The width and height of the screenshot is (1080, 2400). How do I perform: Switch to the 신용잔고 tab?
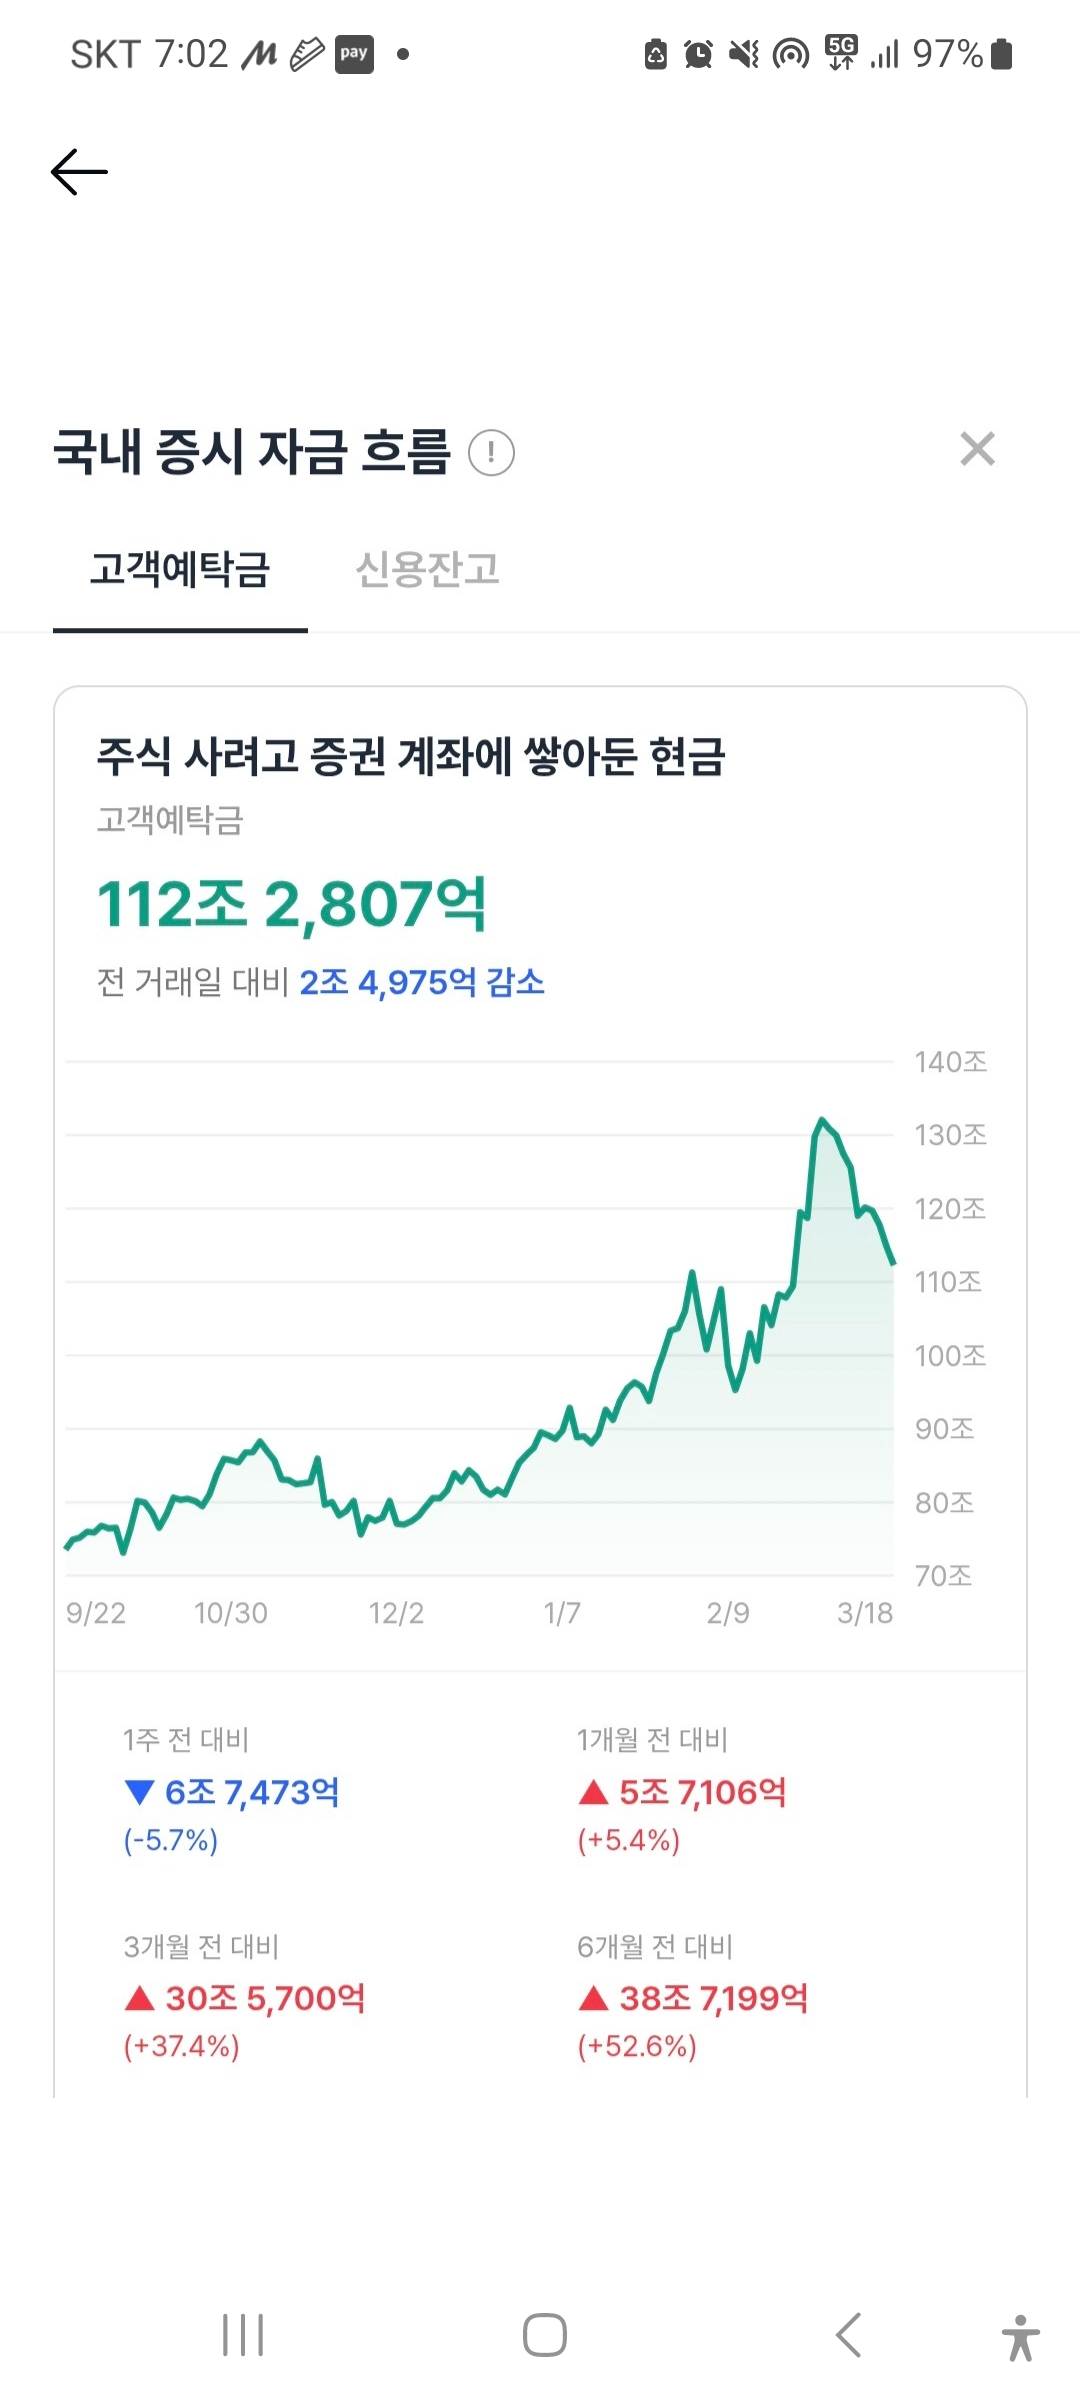tap(427, 570)
